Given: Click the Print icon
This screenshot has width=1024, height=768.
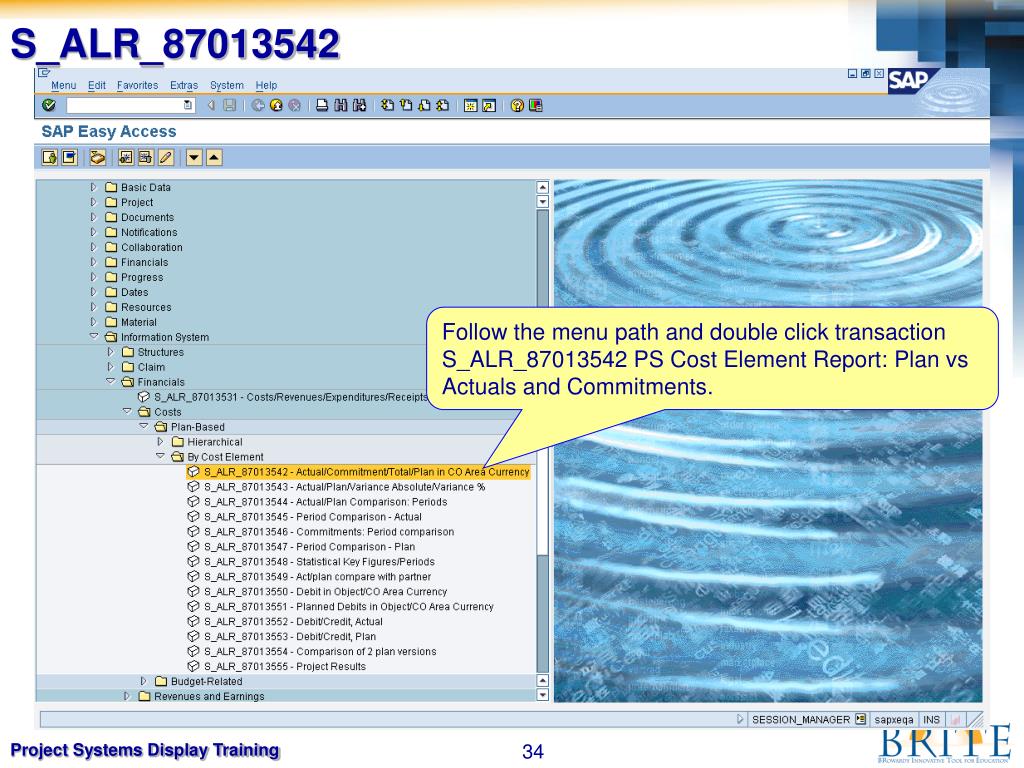Looking at the screenshot, I should (322, 105).
